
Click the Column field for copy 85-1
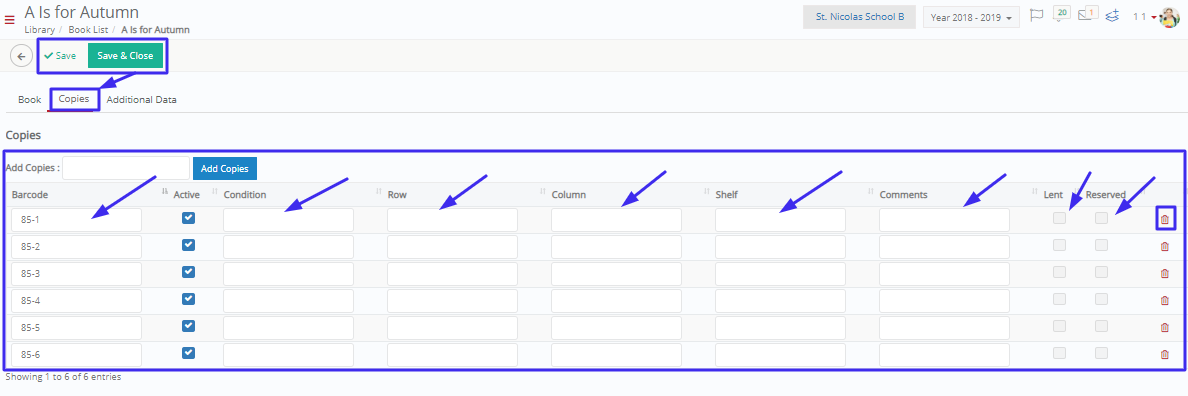click(616, 220)
